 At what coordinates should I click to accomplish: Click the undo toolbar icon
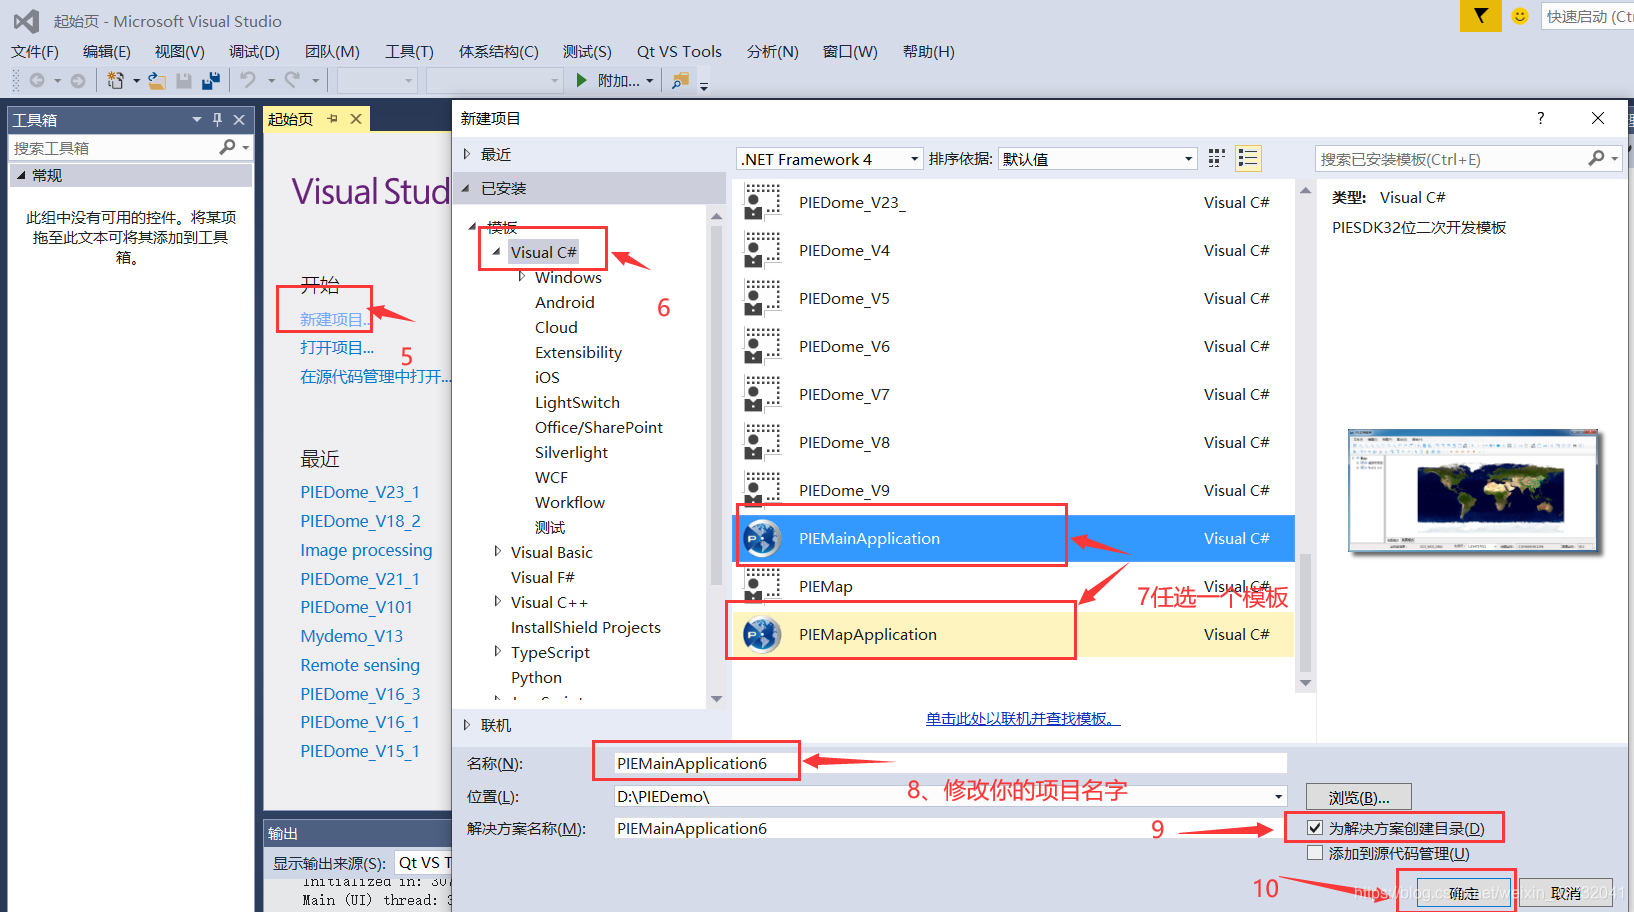[x=248, y=80]
